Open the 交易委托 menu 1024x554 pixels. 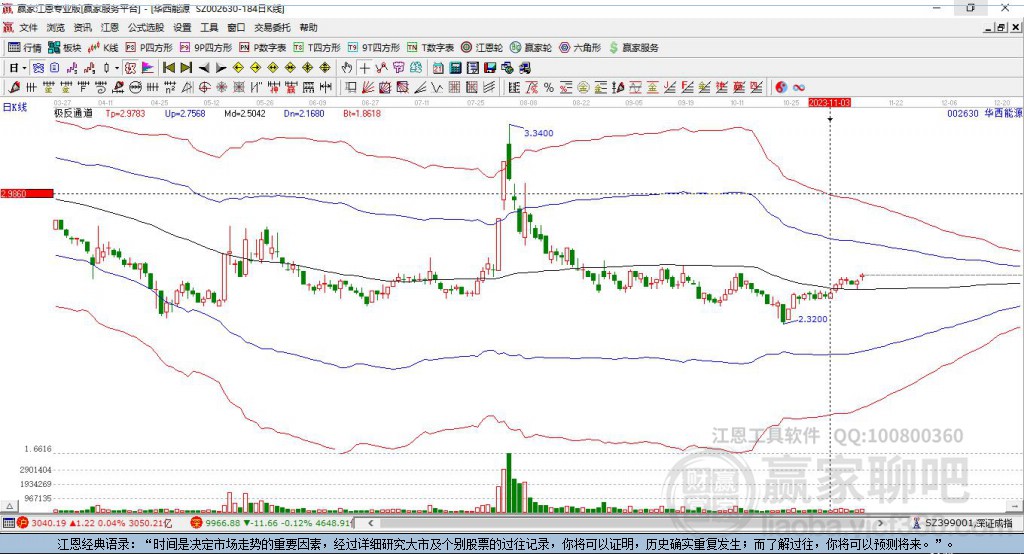pyautogui.click(x=272, y=27)
